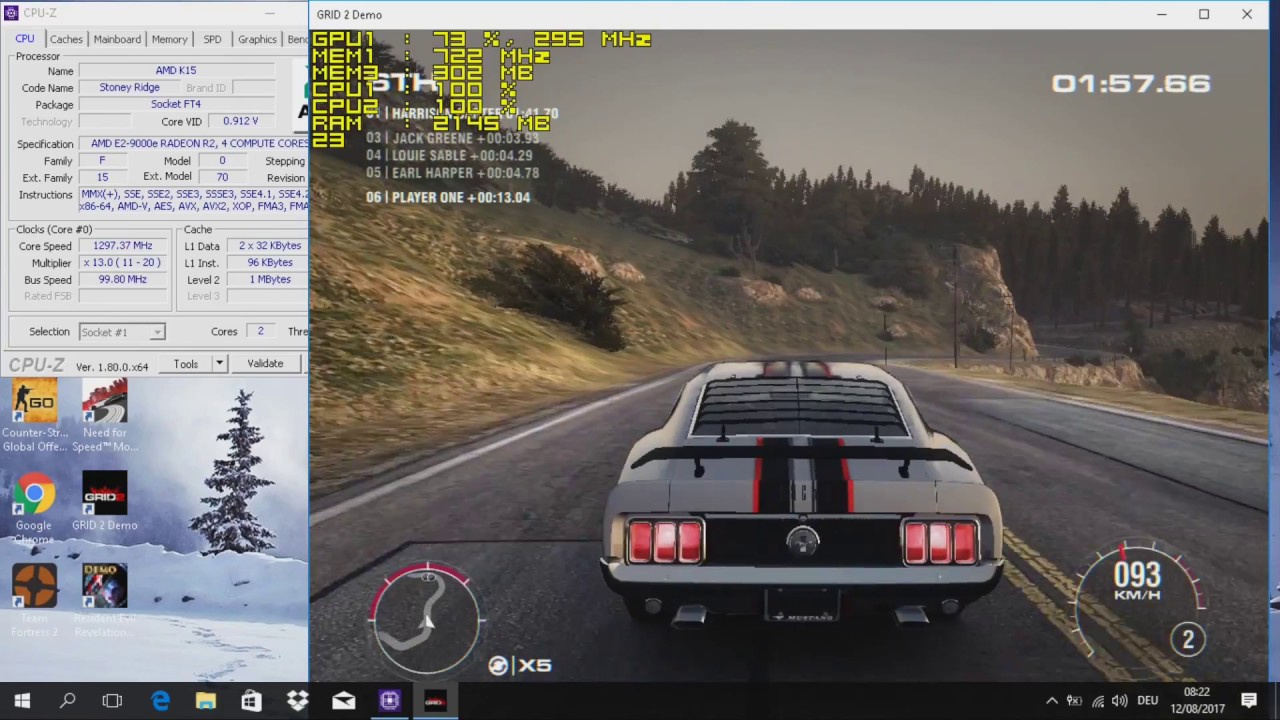Open taskbar search magnifier
Screen dimensions: 1280x720
67,701
